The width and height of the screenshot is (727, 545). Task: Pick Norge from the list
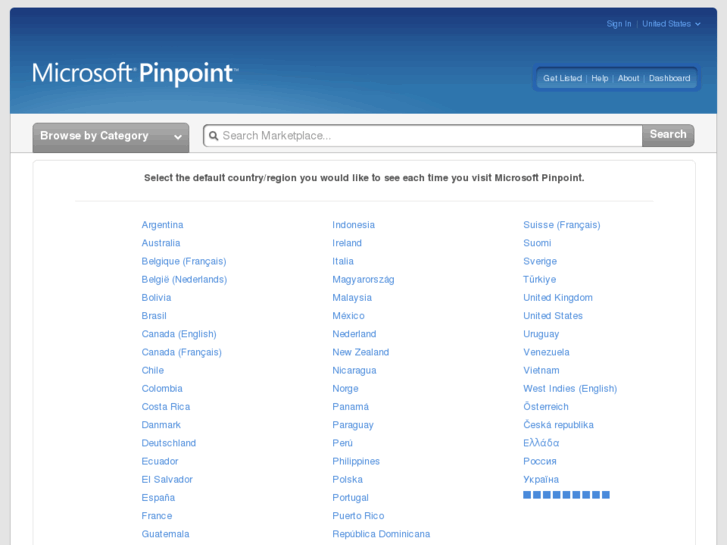(x=345, y=389)
